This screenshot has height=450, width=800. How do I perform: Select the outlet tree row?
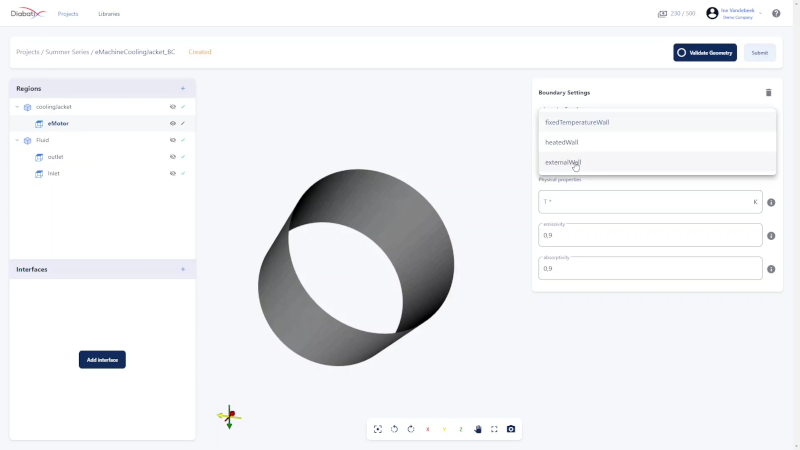102,157
